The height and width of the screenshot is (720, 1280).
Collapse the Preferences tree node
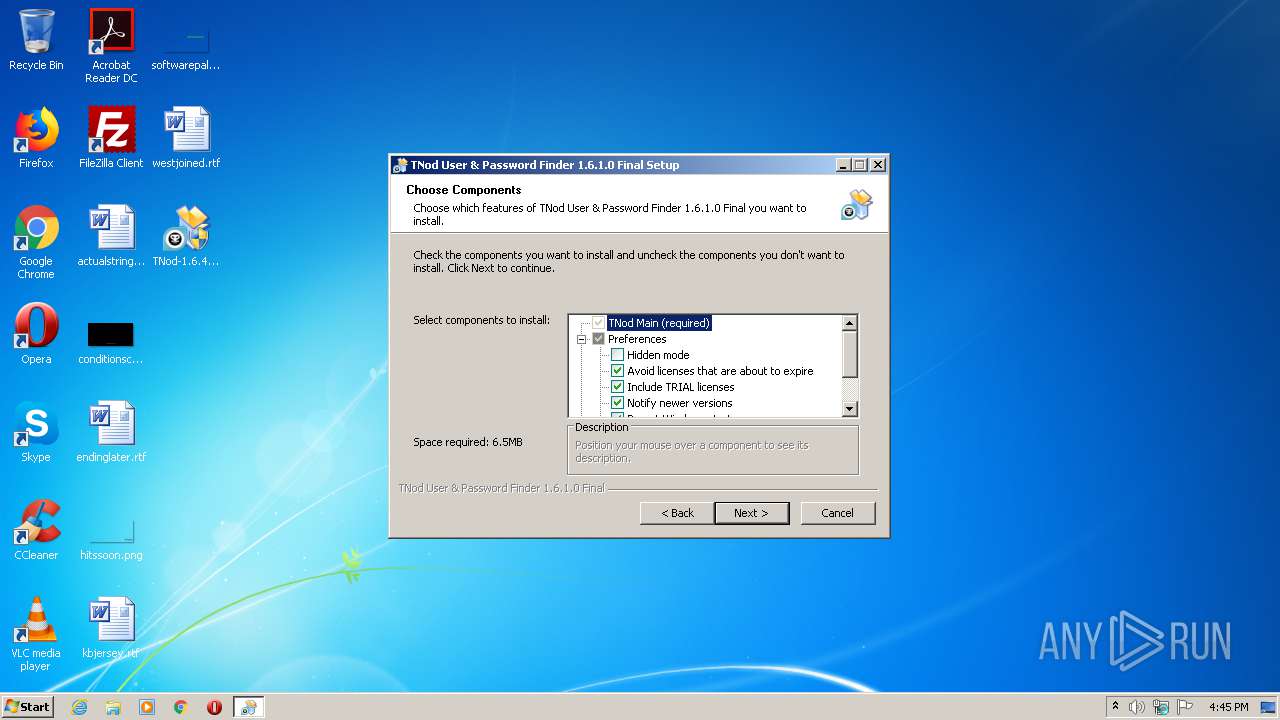(581, 339)
